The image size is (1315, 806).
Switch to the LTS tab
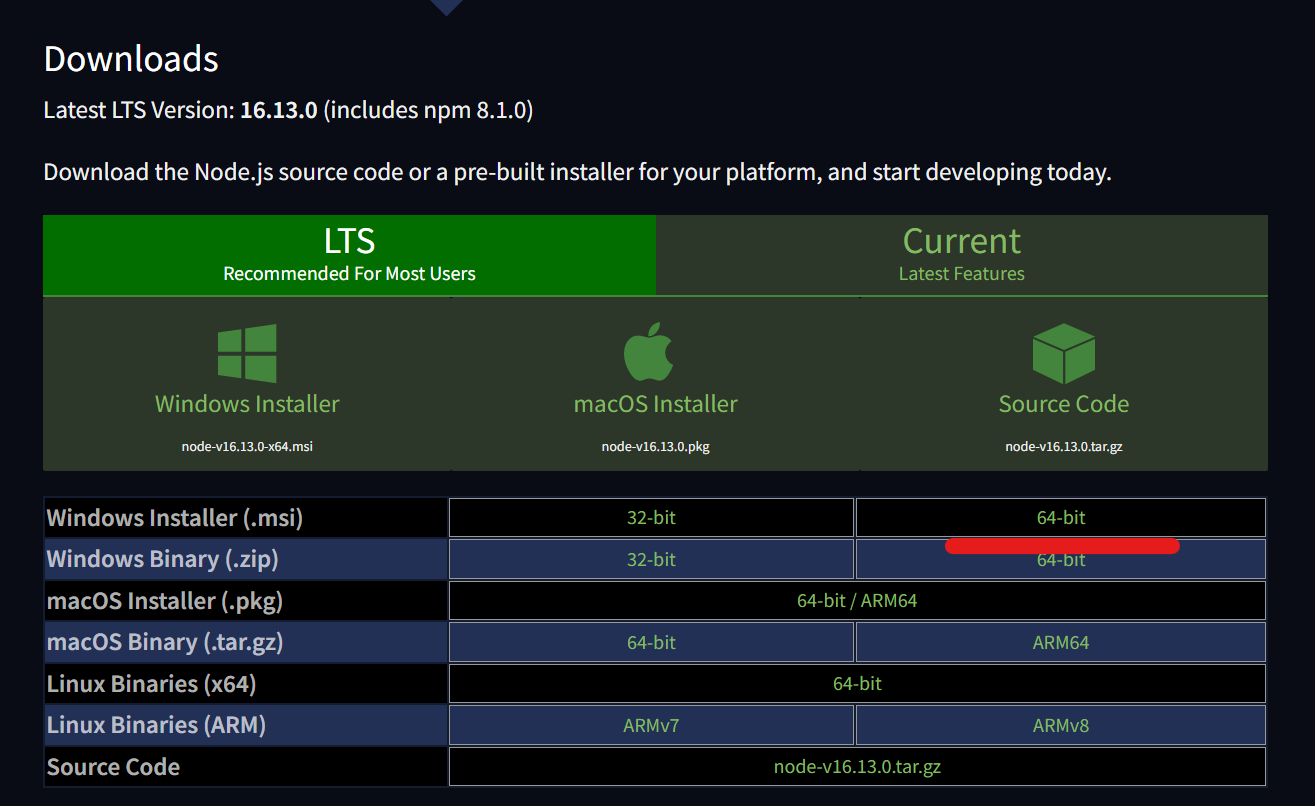tap(349, 255)
